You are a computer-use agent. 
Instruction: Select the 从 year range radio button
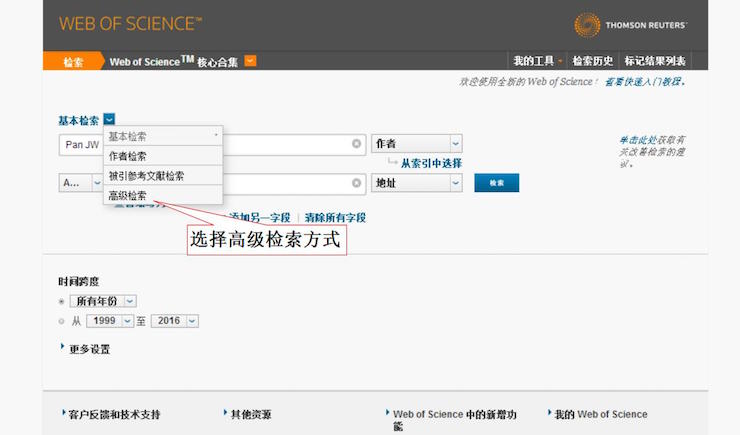click(61, 321)
